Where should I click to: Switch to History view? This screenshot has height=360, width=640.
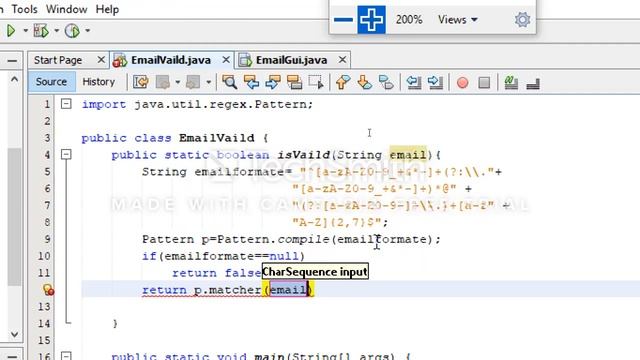pos(98,82)
